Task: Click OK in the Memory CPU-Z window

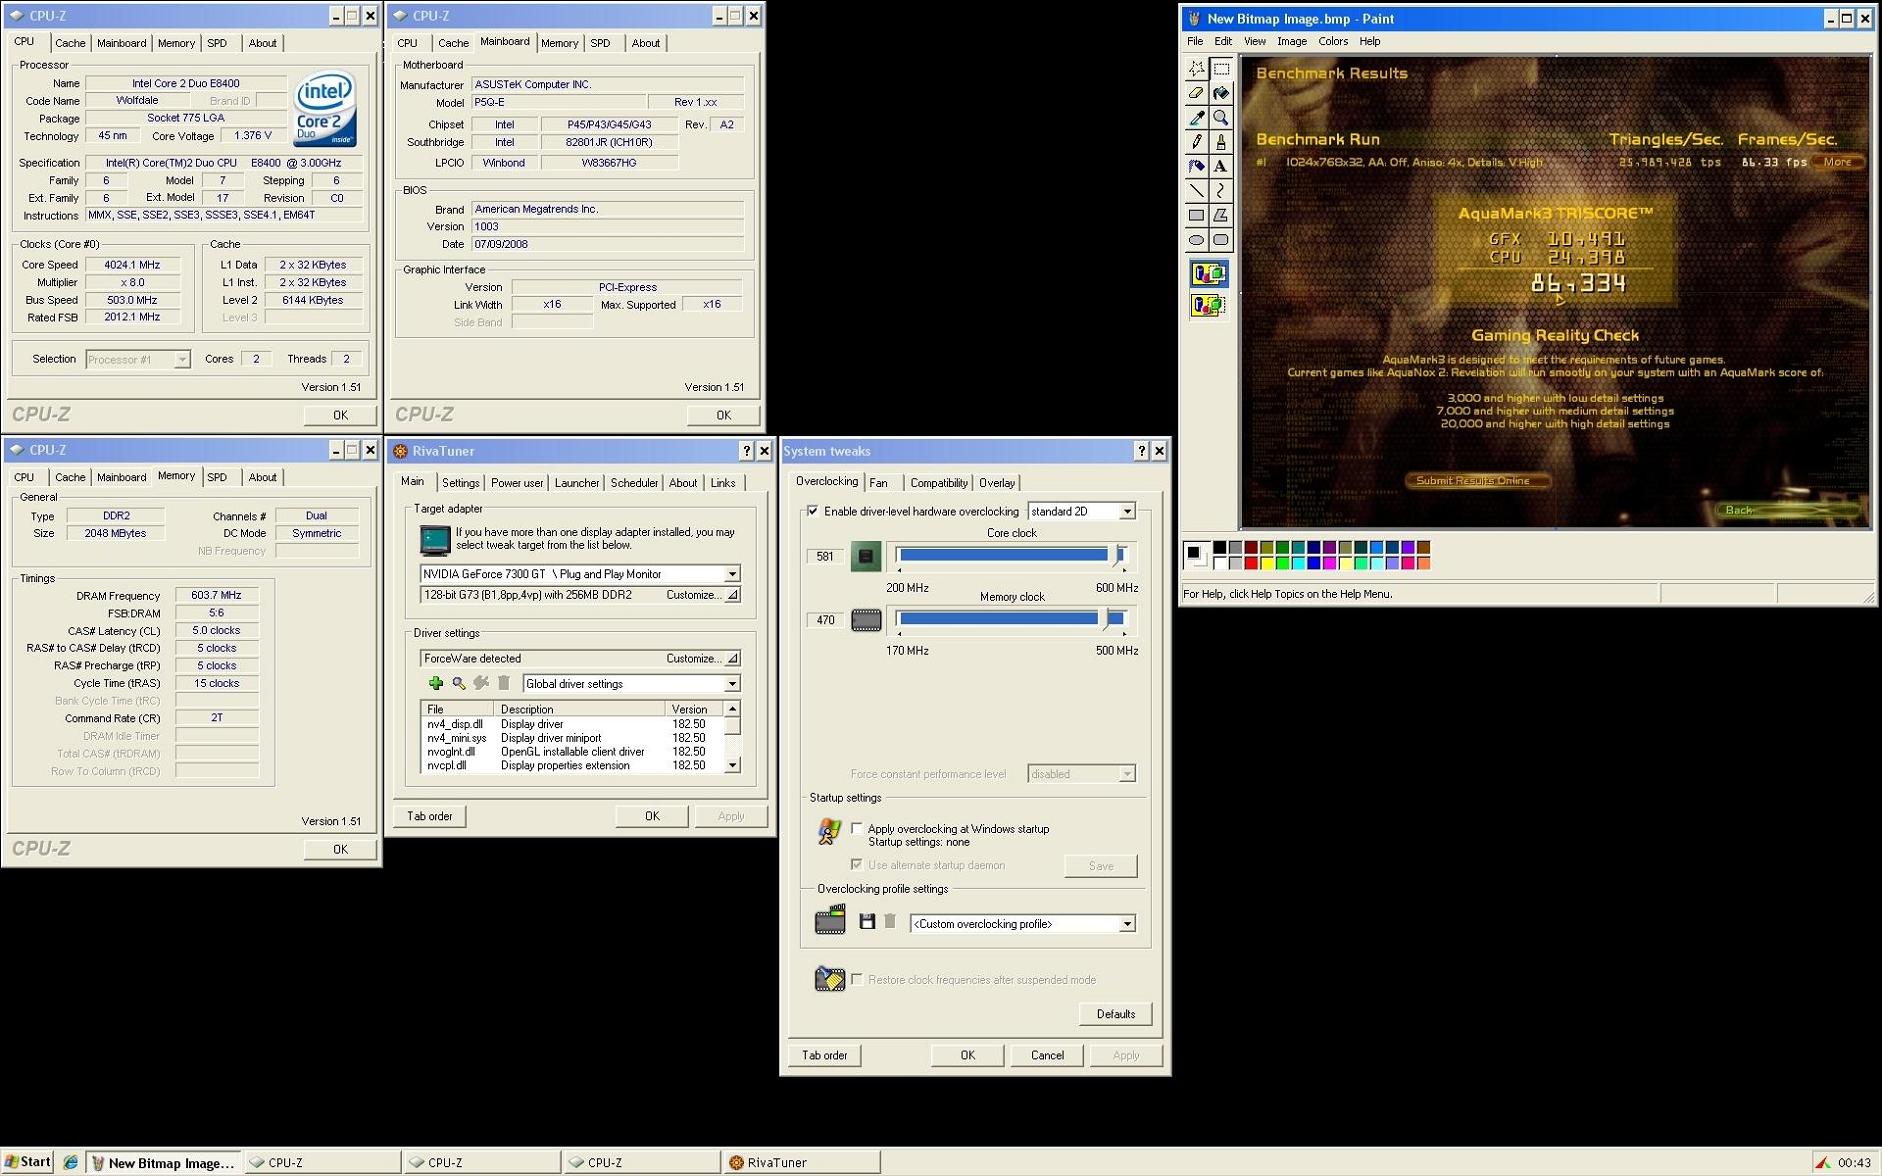Action: (340, 849)
